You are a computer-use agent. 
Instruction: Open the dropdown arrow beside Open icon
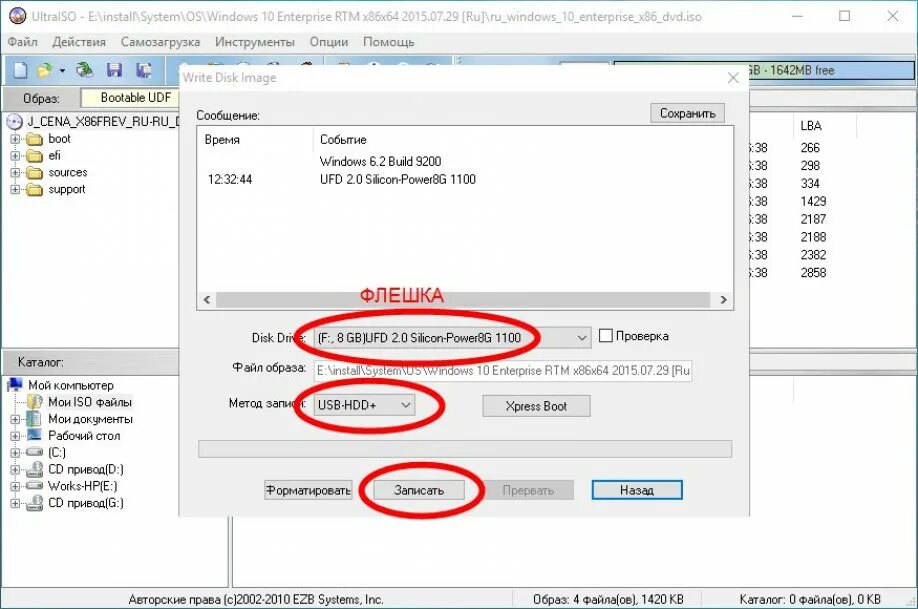click(x=62, y=71)
